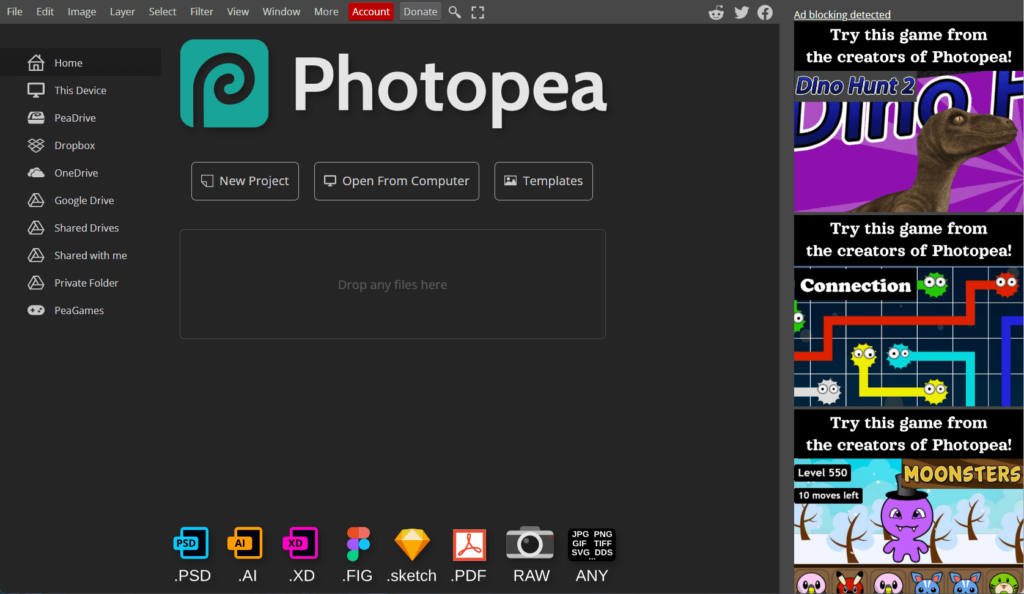Screen dimensions: 1024x594
Task: Open the More menu
Action: (x=326, y=12)
